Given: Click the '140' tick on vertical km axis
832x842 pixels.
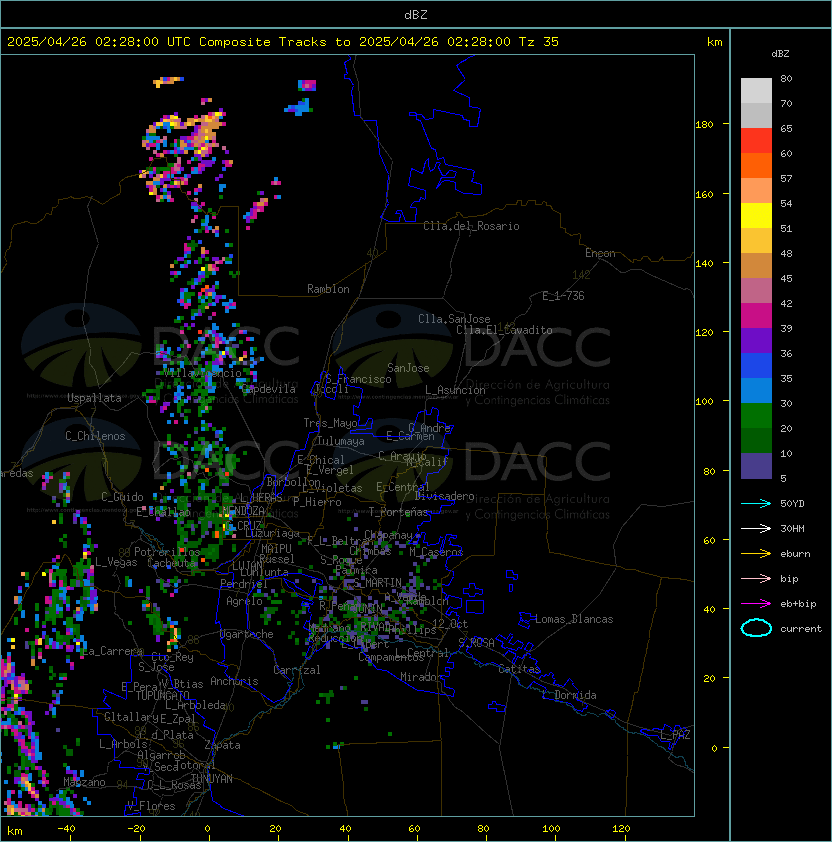Looking at the screenshot, I should click(704, 263).
